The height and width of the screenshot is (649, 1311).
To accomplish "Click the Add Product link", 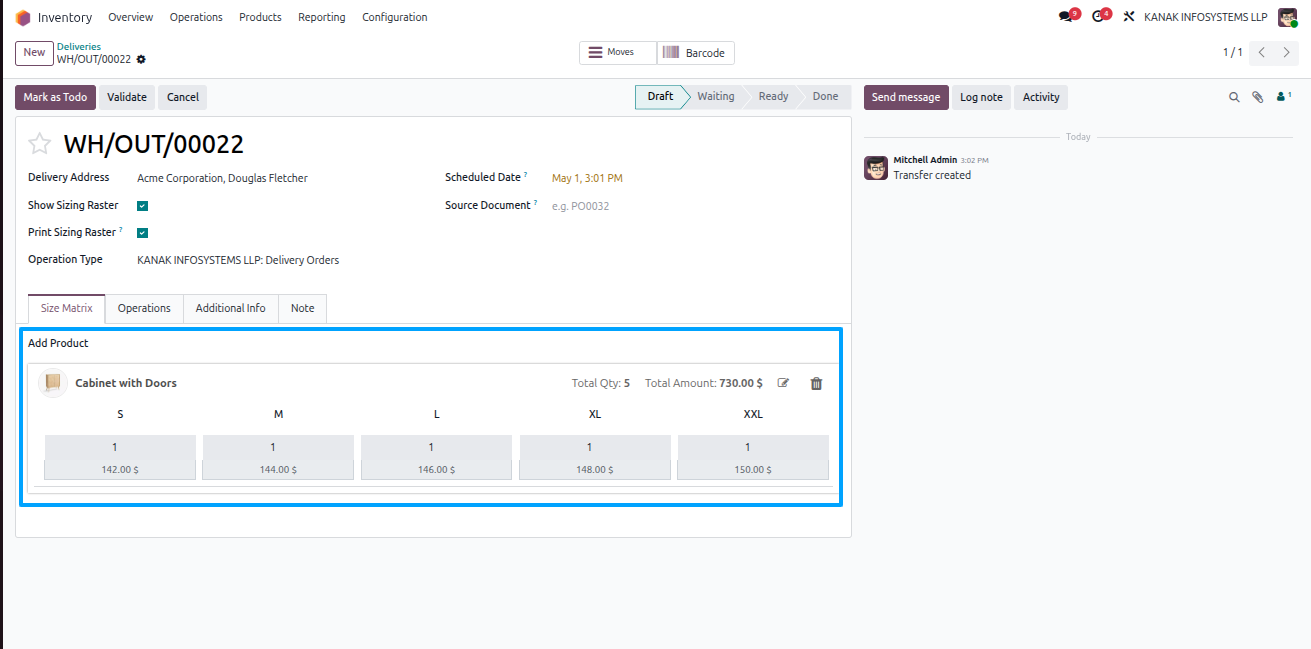I will coord(58,343).
